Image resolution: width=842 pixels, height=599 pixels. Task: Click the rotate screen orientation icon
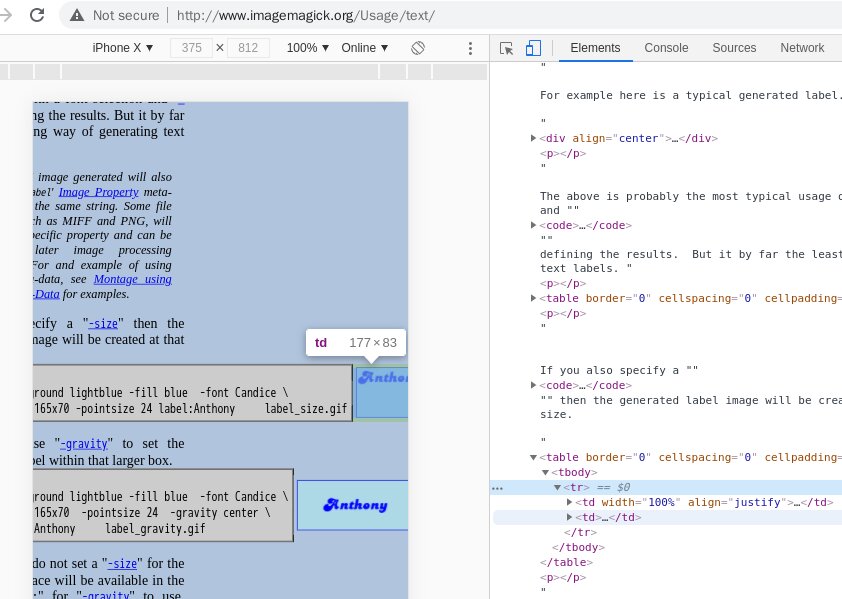tap(418, 48)
